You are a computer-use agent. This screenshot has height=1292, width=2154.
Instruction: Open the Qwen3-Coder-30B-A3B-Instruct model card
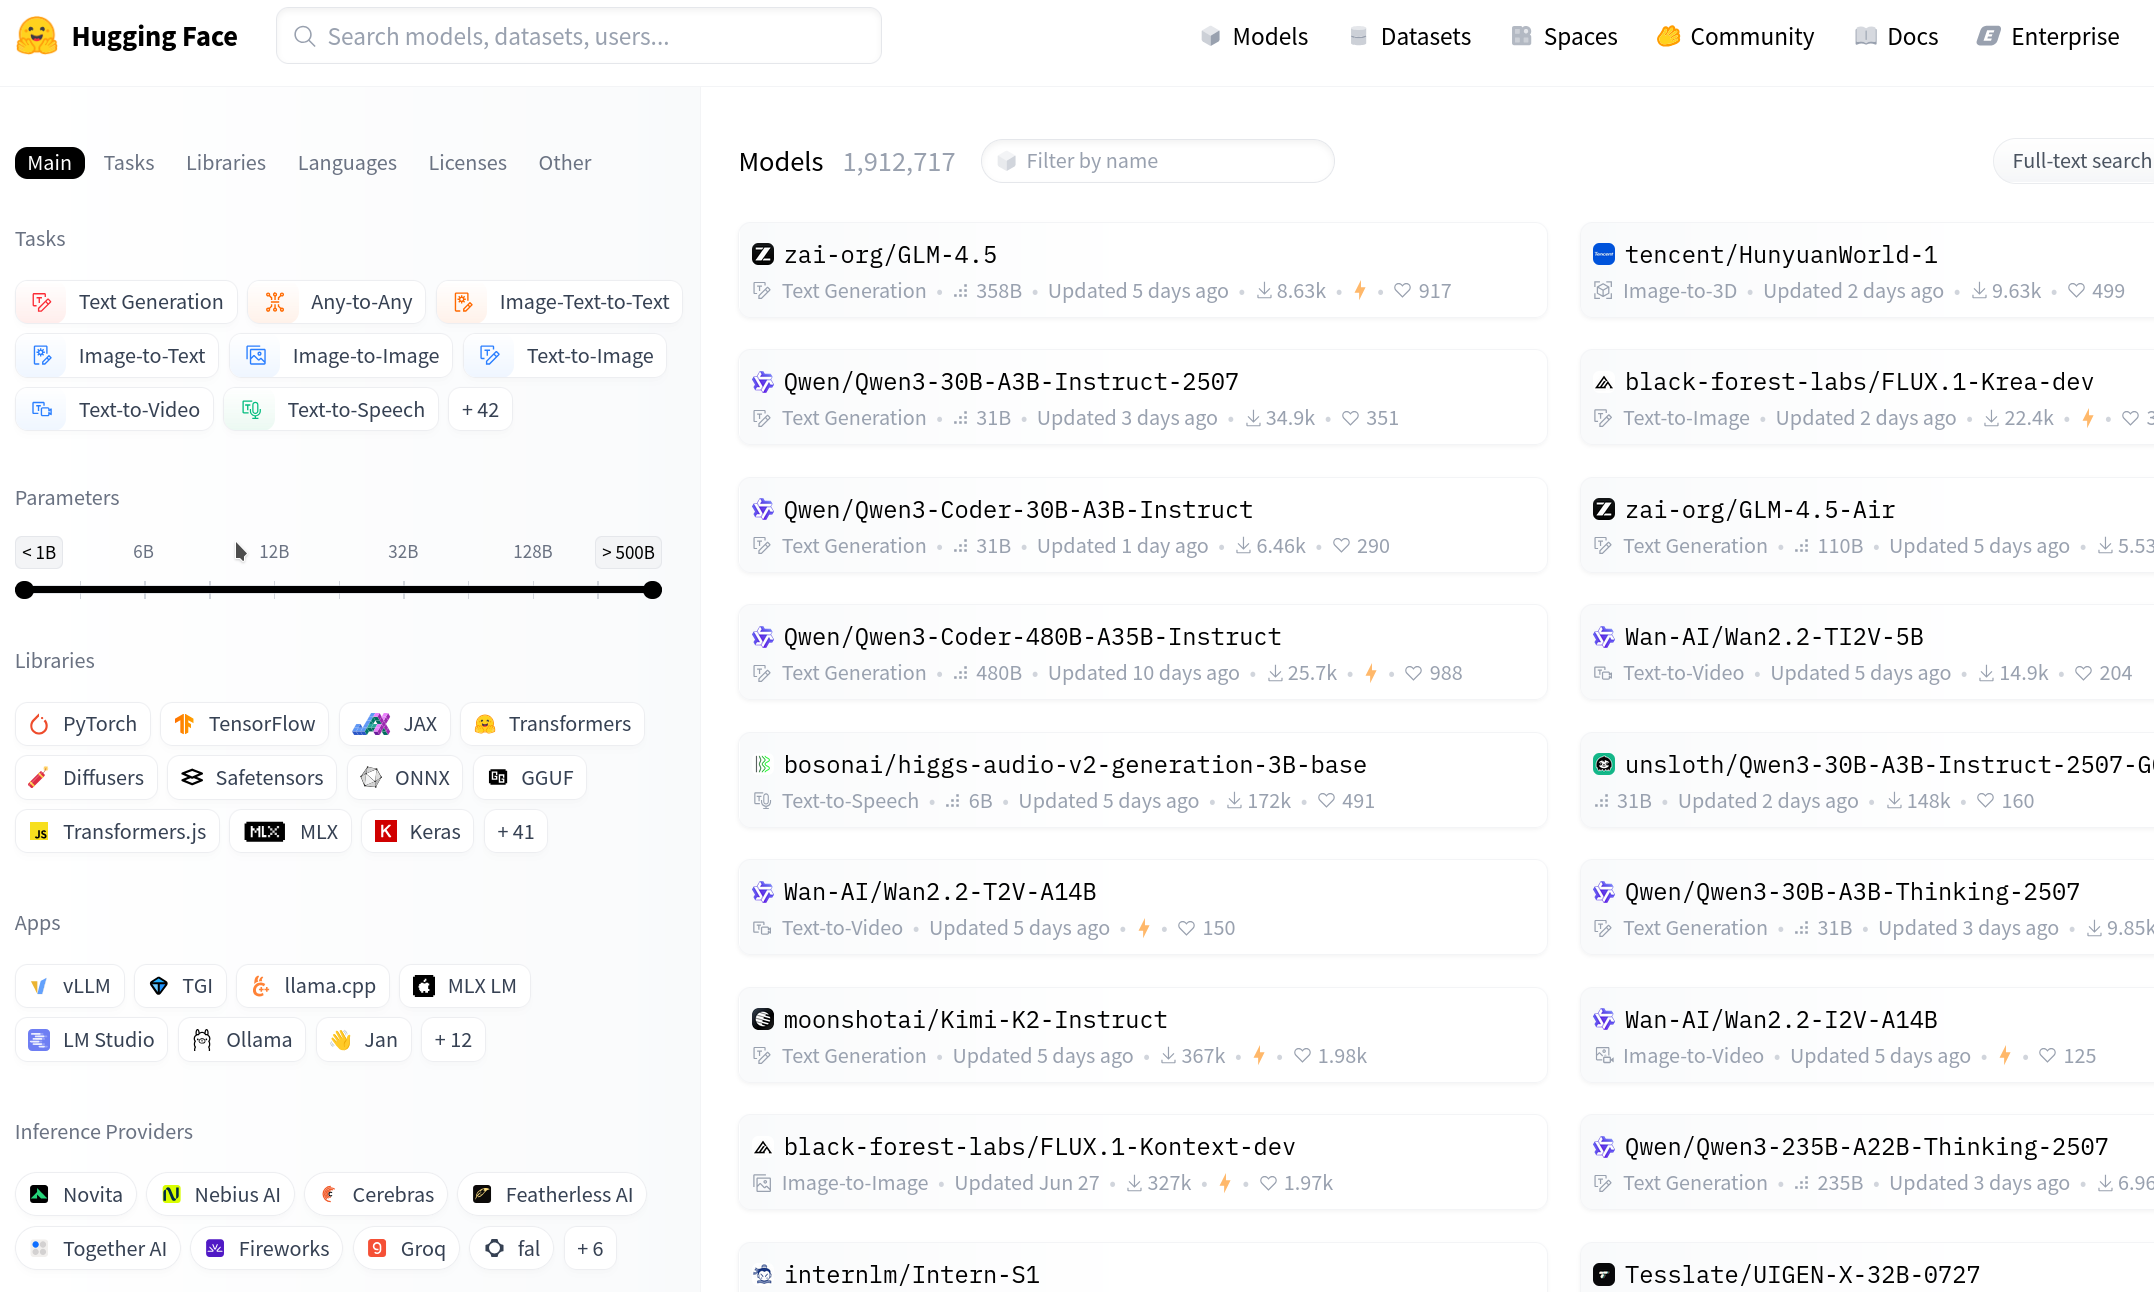click(x=1143, y=526)
